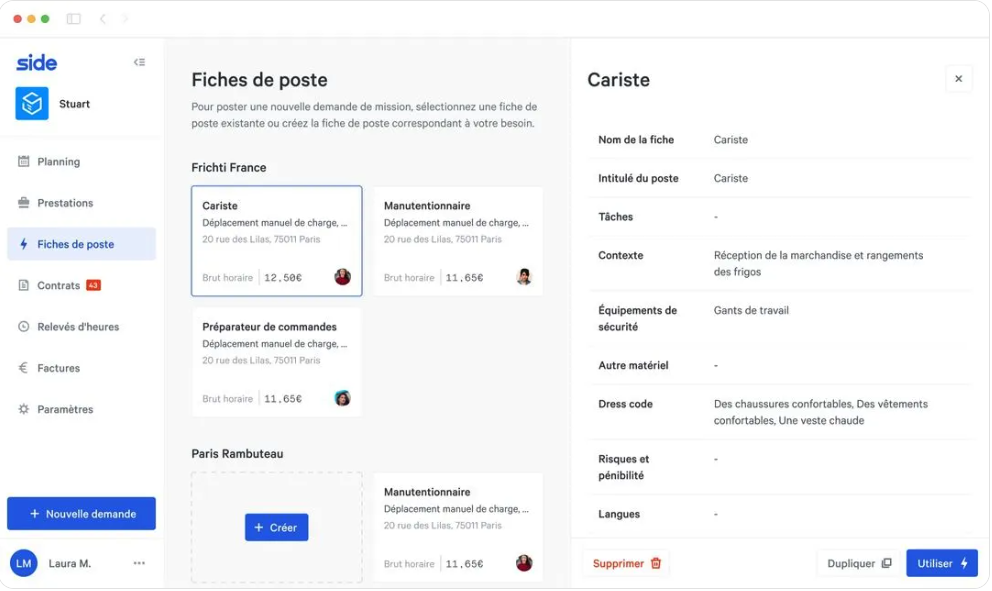Select the Préparateur de commandes card
The width and height of the screenshot is (992, 591).
click(x=276, y=362)
